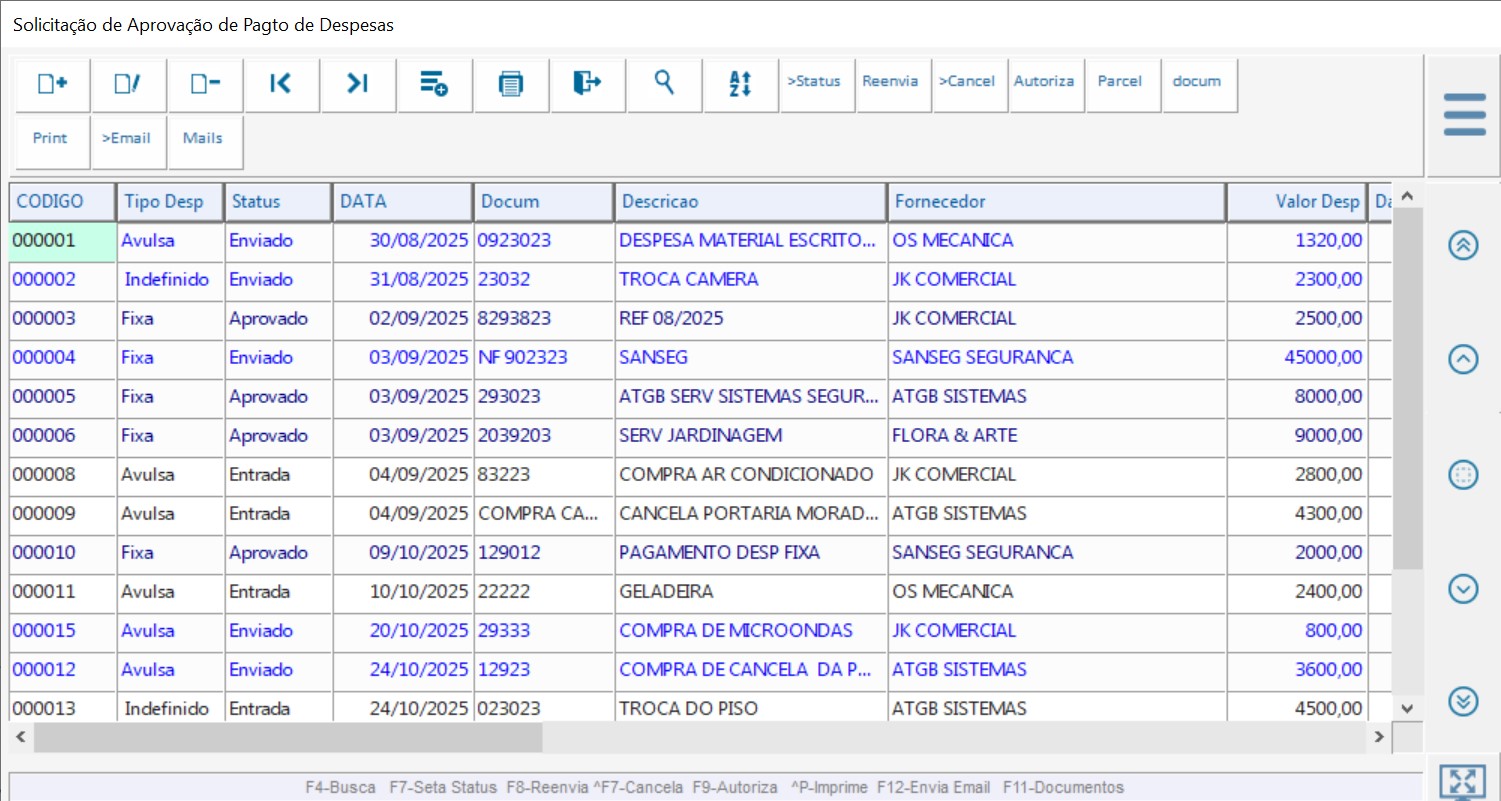Click the exit door icon
Image resolution: width=1501 pixels, height=801 pixels.
pos(587,84)
